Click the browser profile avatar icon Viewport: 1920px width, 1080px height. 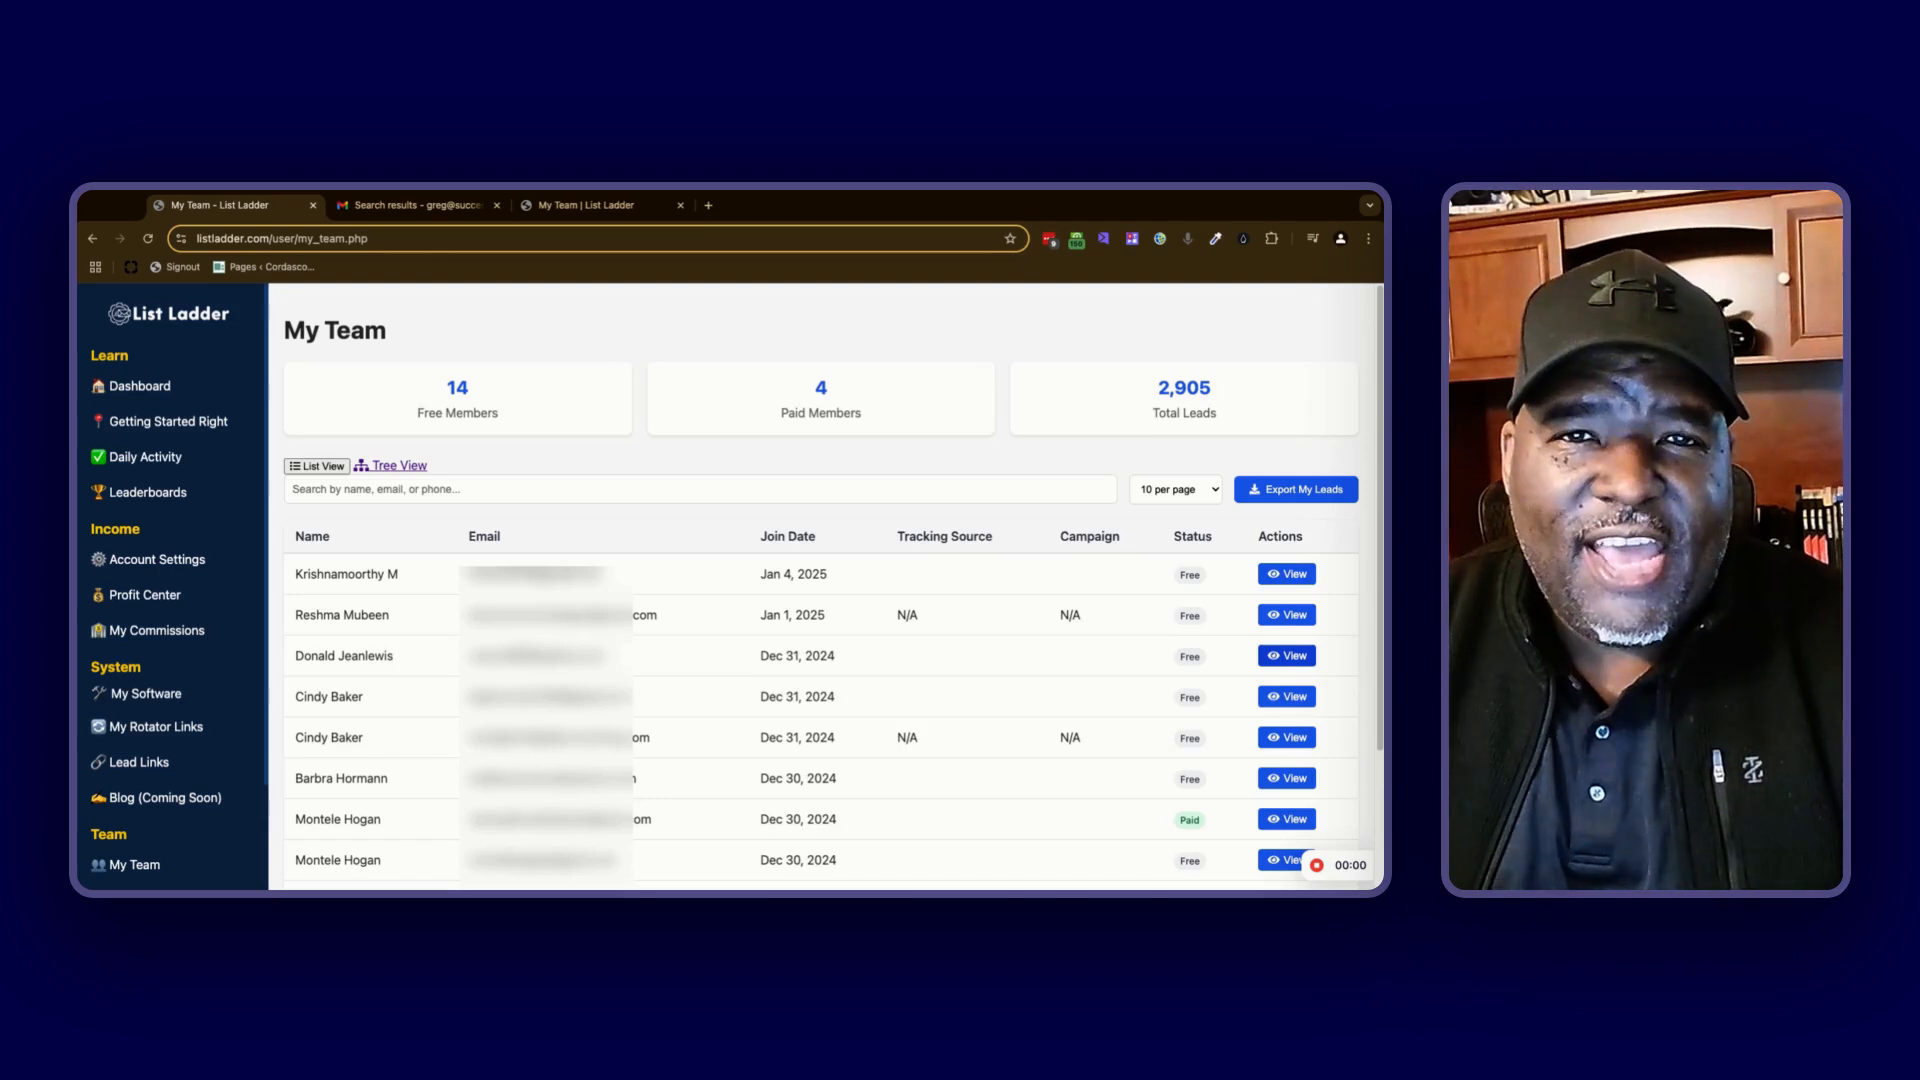tap(1340, 239)
